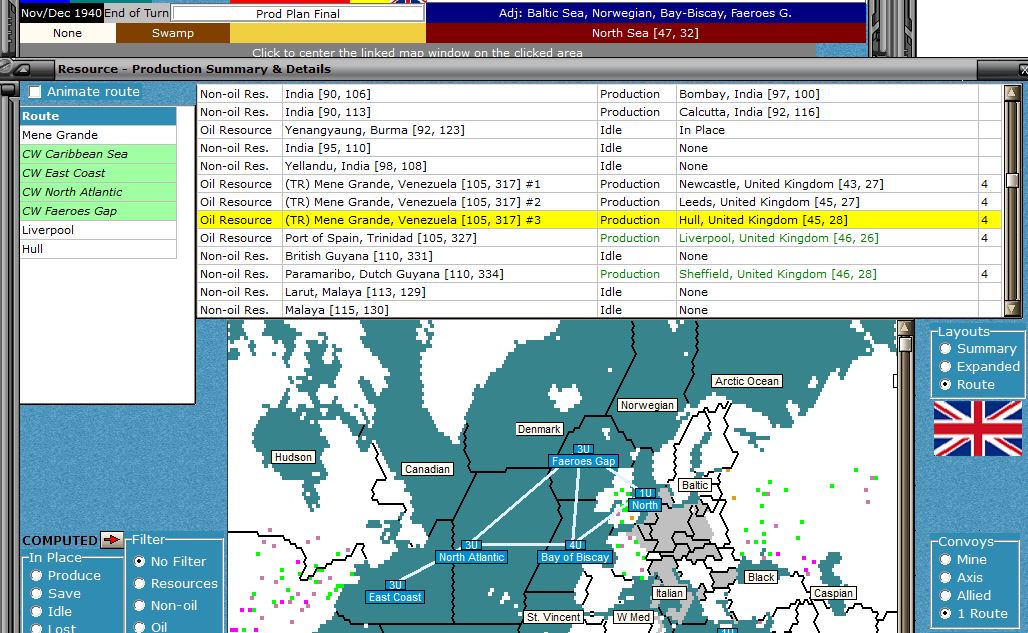Enable the Animate route checkbox
Screen dimensions: 1028x633
click(x=35, y=92)
